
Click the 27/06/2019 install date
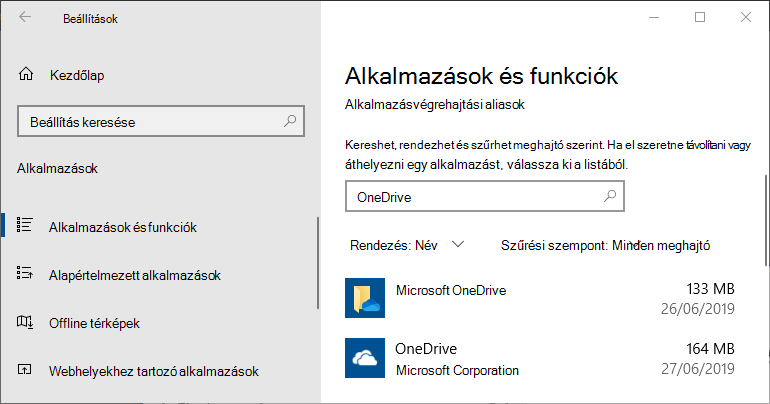point(698,369)
